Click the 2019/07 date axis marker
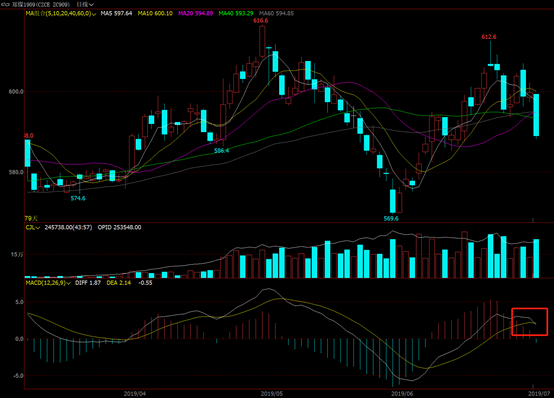Viewport: 554px width, 398px height. pyautogui.click(x=539, y=393)
